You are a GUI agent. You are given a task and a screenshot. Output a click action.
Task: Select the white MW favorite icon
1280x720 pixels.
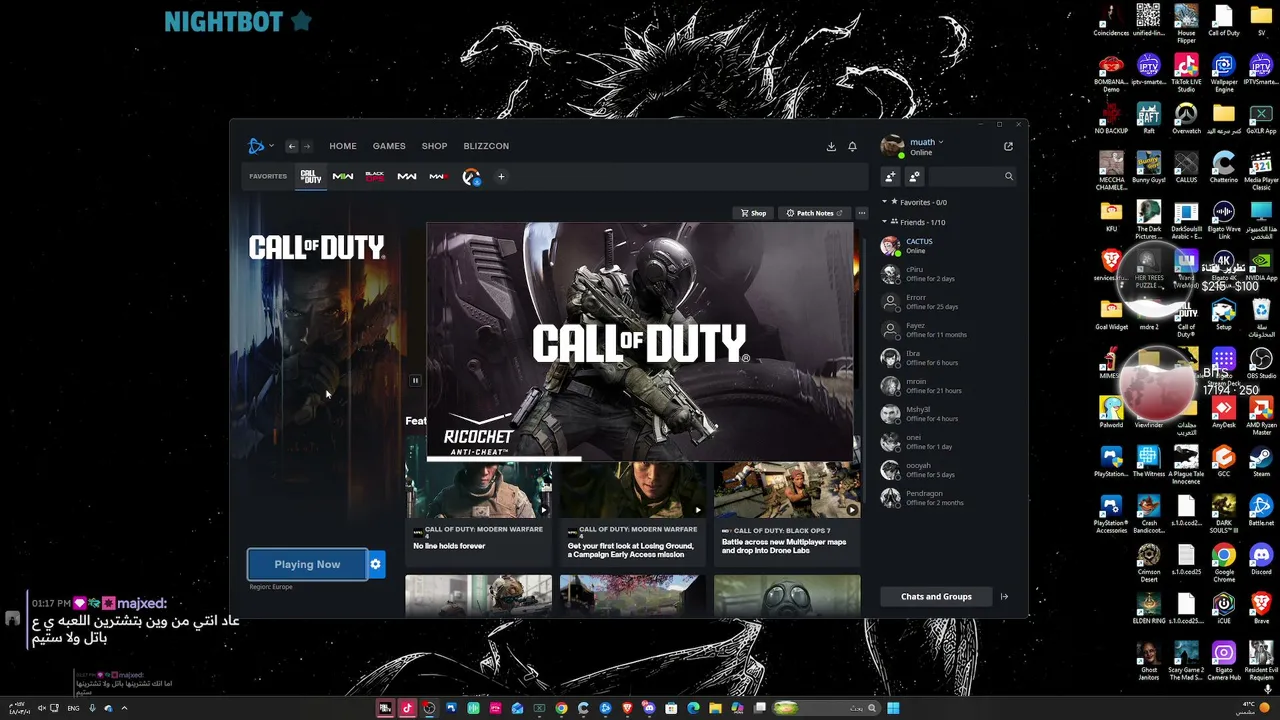click(x=407, y=177)
